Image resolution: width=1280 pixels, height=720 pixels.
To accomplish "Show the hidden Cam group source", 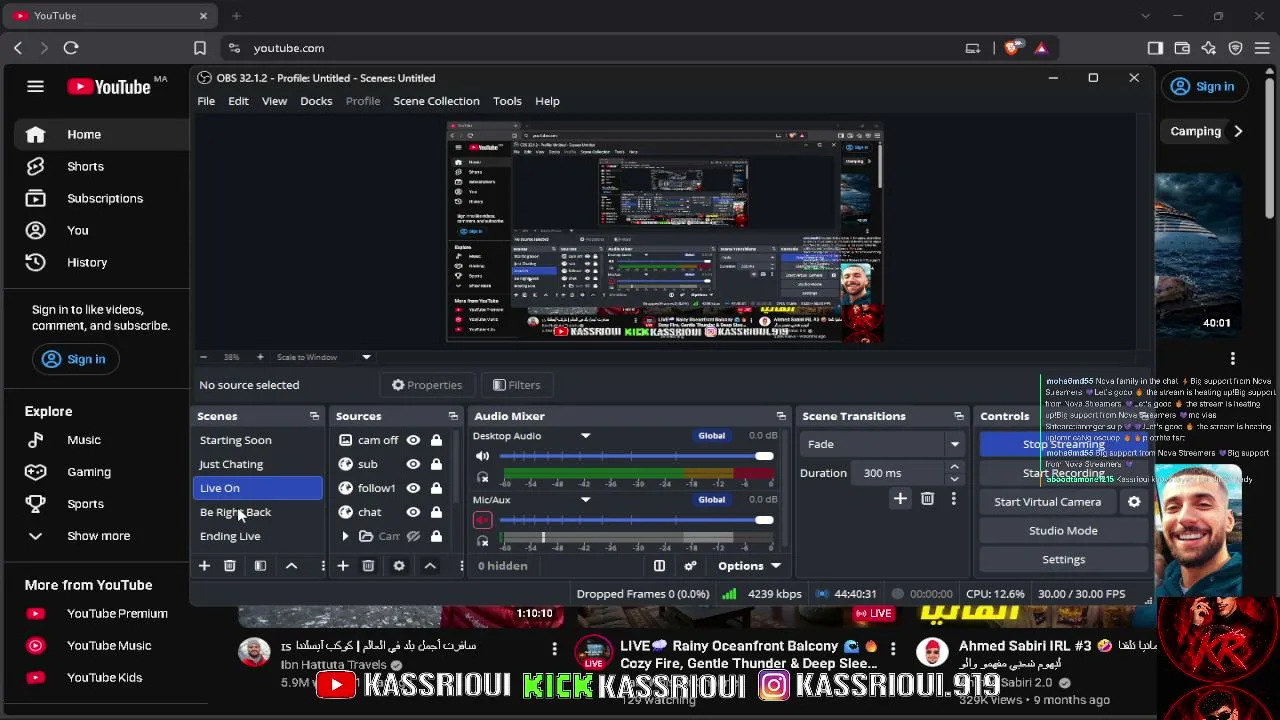I will point(413,536).
